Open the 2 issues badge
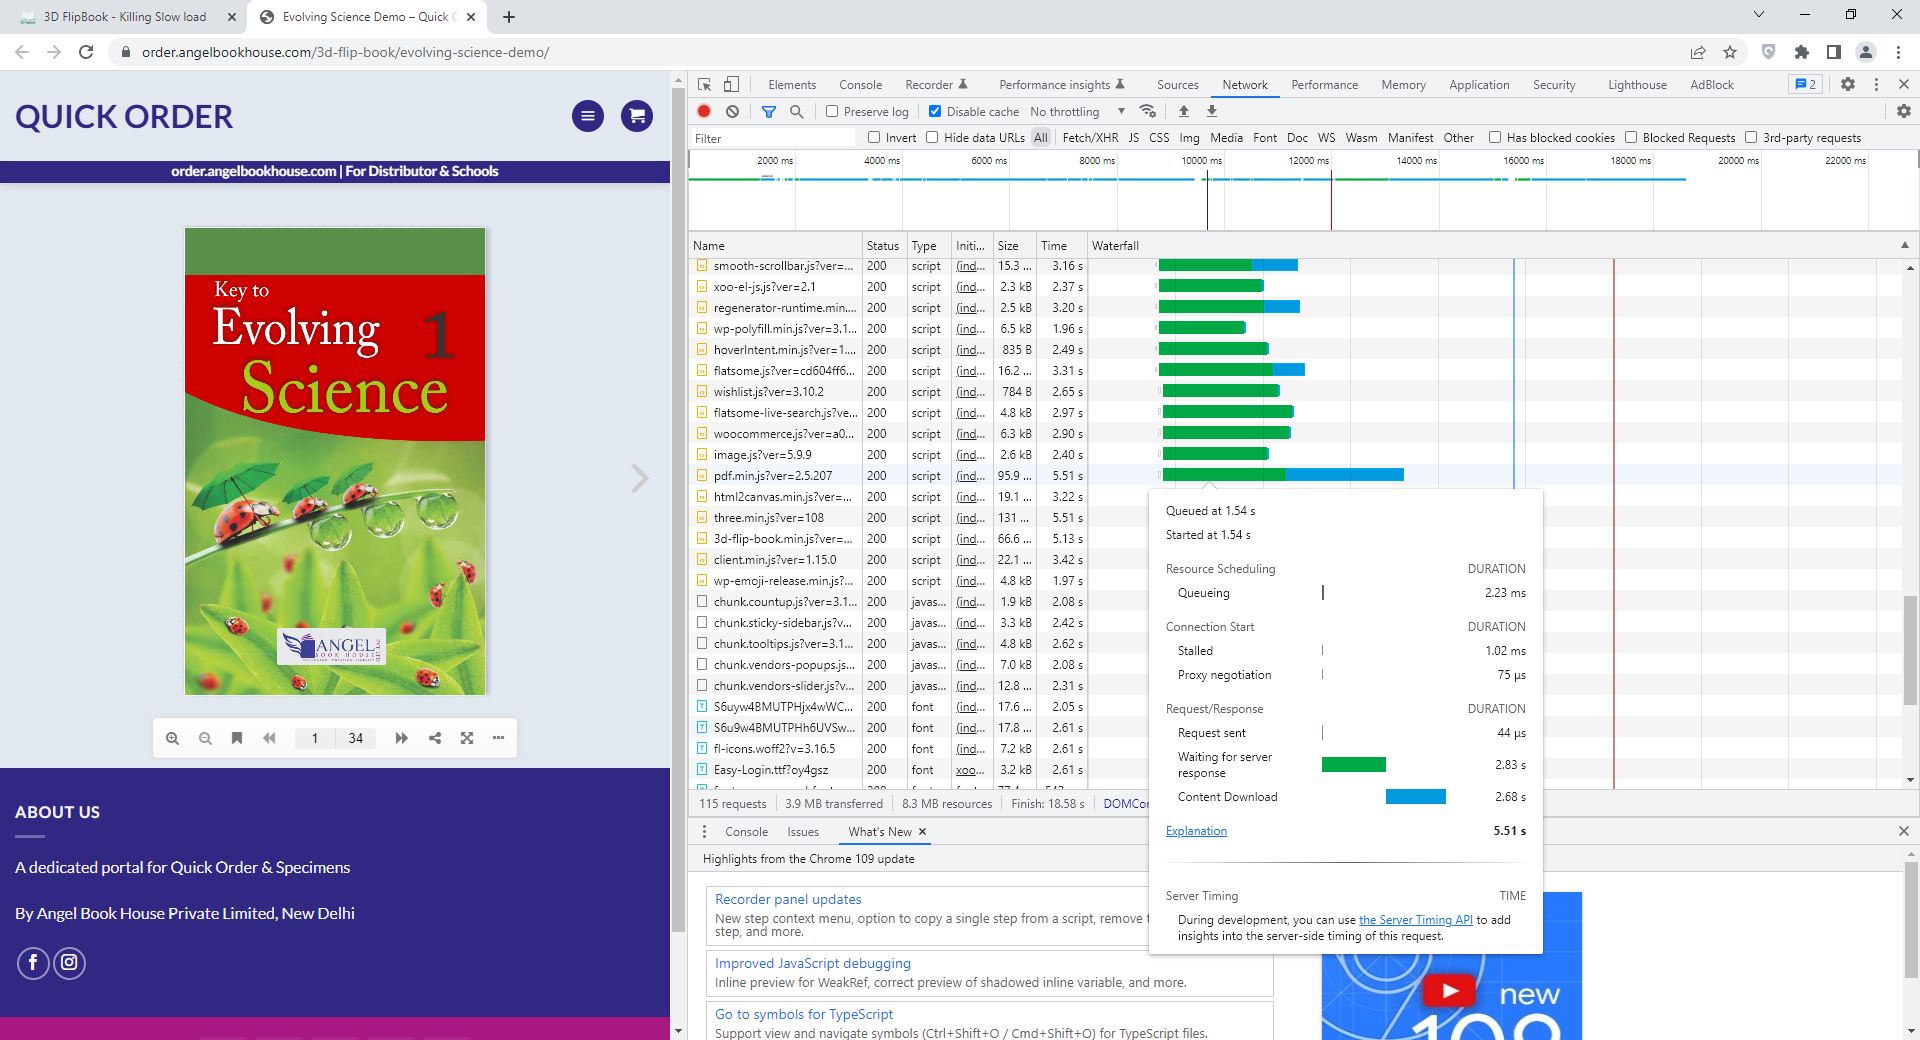Screen dimensions: 1920x1040 tap(1806, 84)
